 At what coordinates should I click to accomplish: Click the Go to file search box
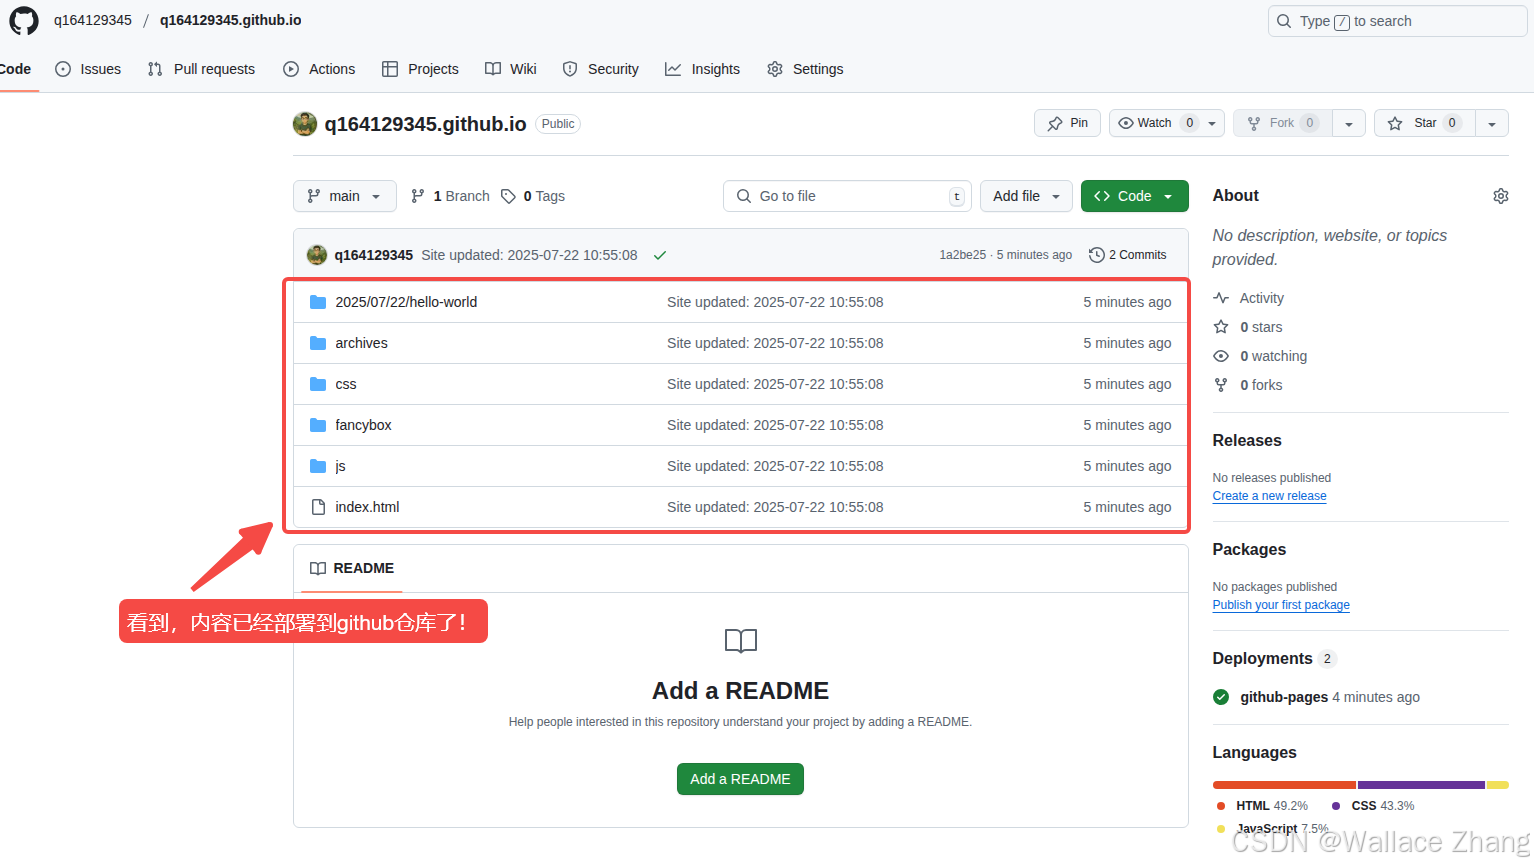[x=847, y=196]
